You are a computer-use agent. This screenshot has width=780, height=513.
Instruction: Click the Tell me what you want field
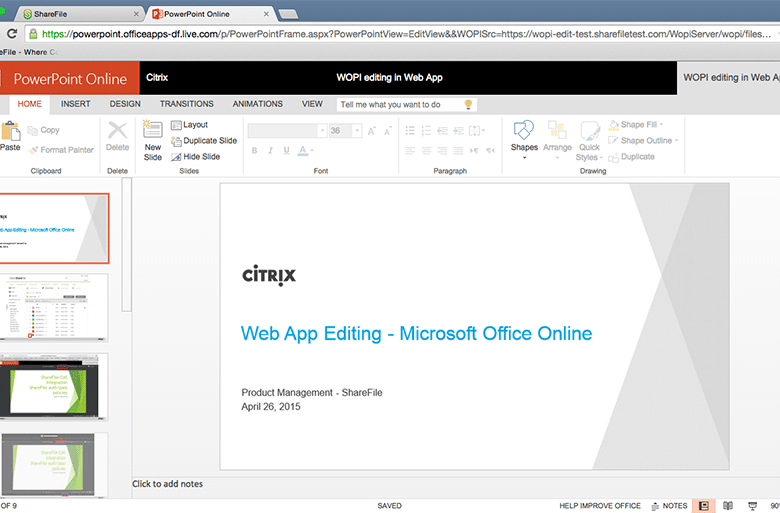[406, 104]
